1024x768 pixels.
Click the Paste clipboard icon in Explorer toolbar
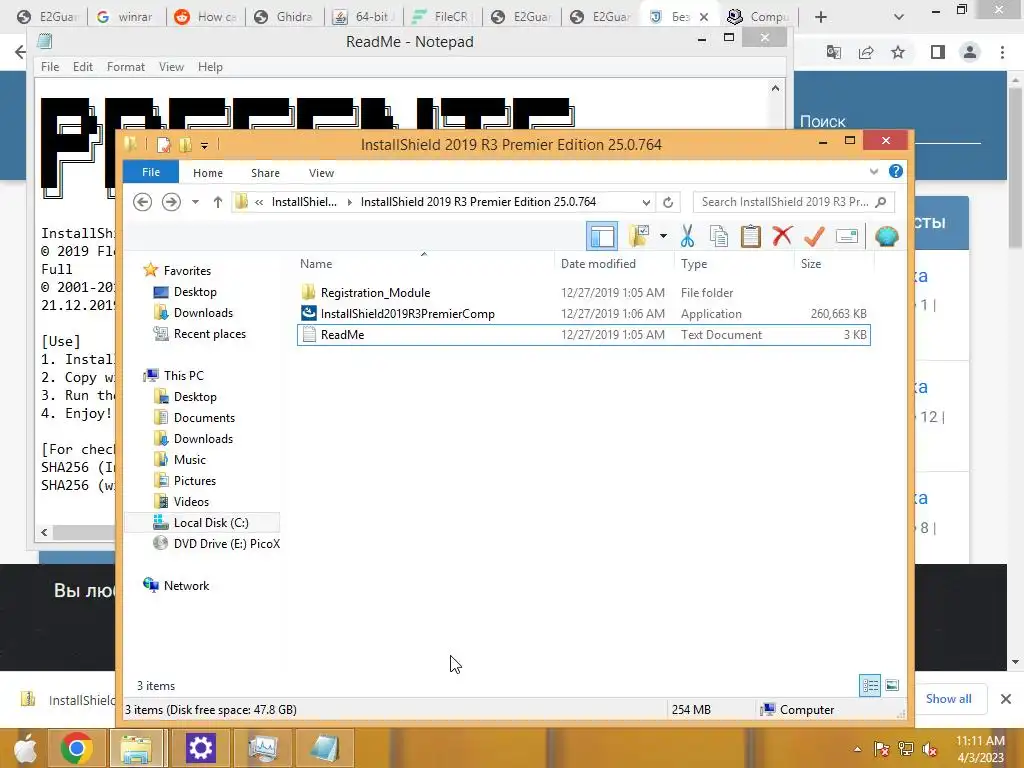pyautogui.click(x=750, y=236)
